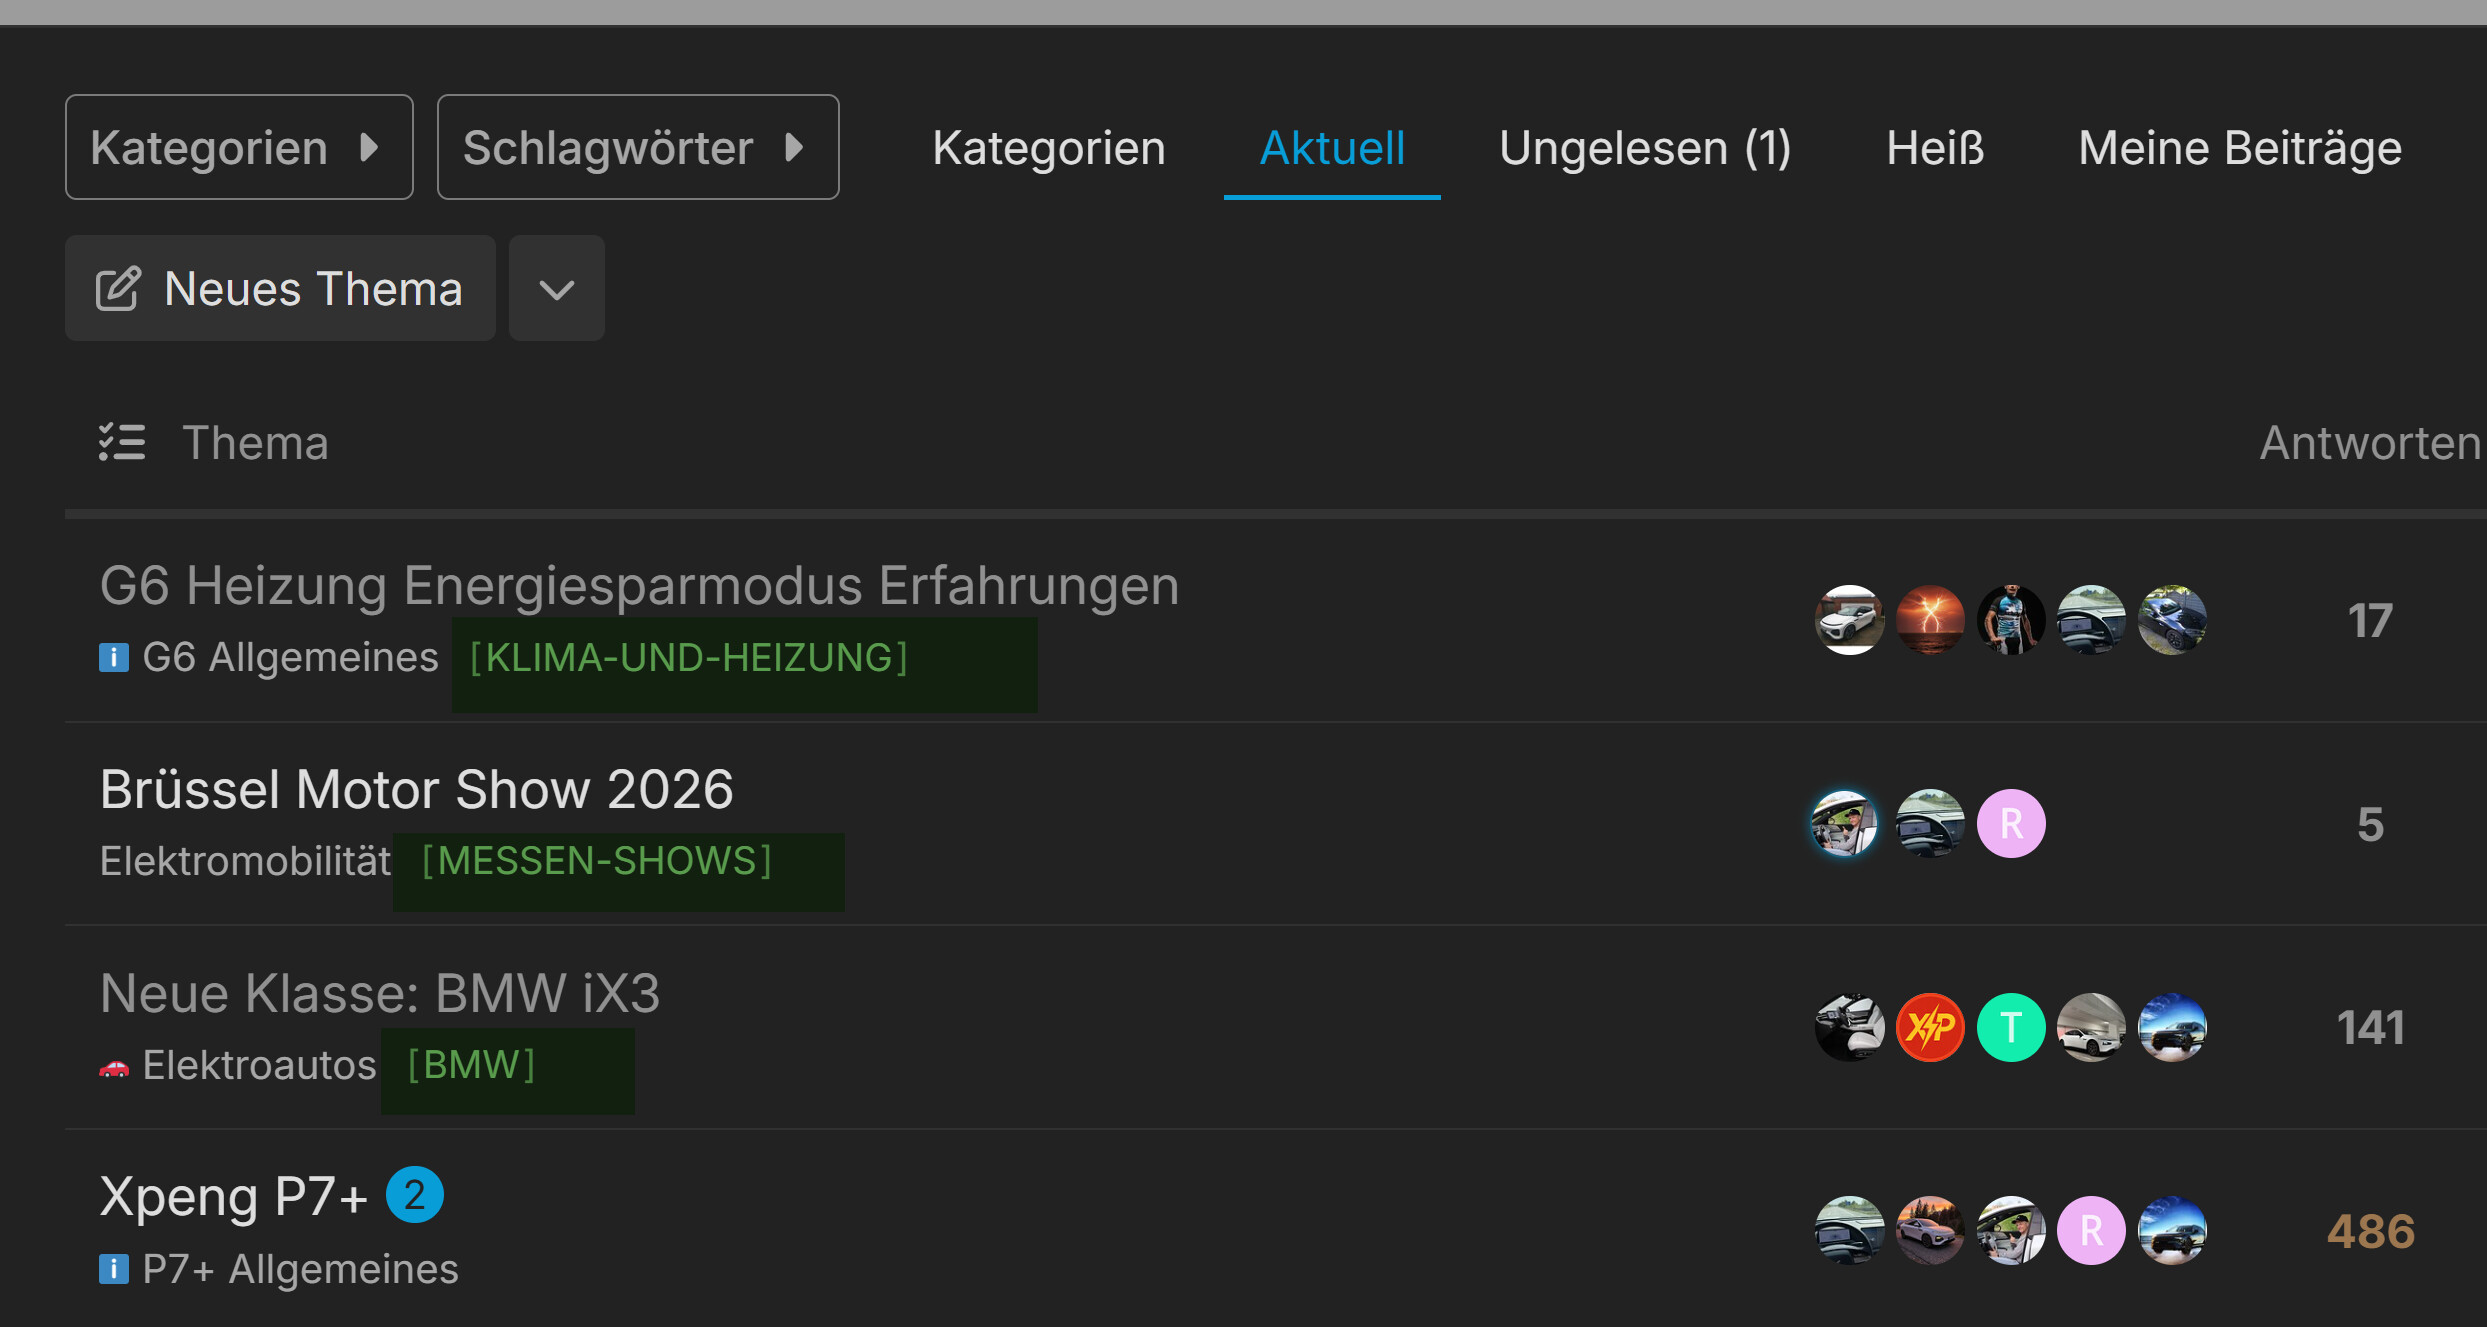2487x1327 pixels.
Task: Click pink R avatar in Brüssel row
Action: [x=2010, y=824]
